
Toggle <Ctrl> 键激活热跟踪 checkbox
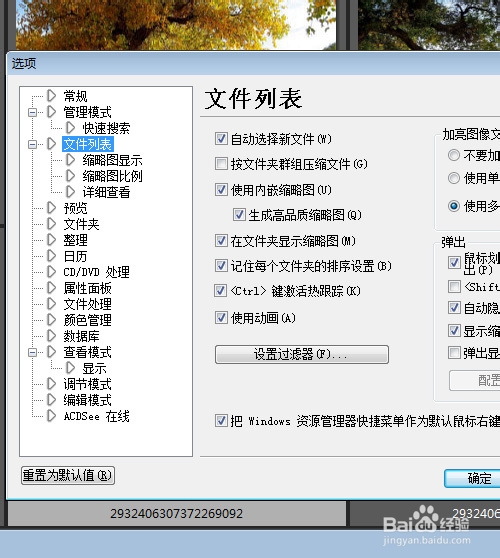[220, 291]
